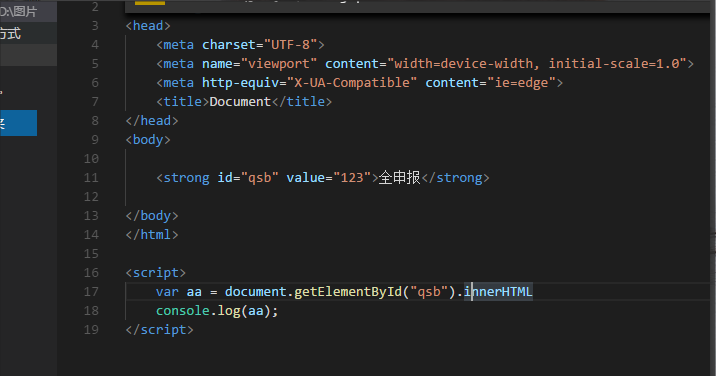Select the 方式 item in the left panel
Viewport: 716px width, 376px height.
(x=28, y=33)
